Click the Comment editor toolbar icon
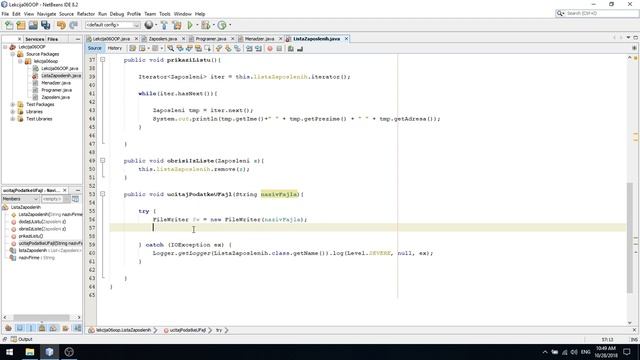This screenshot has height=360, width=640. (291, 49)
